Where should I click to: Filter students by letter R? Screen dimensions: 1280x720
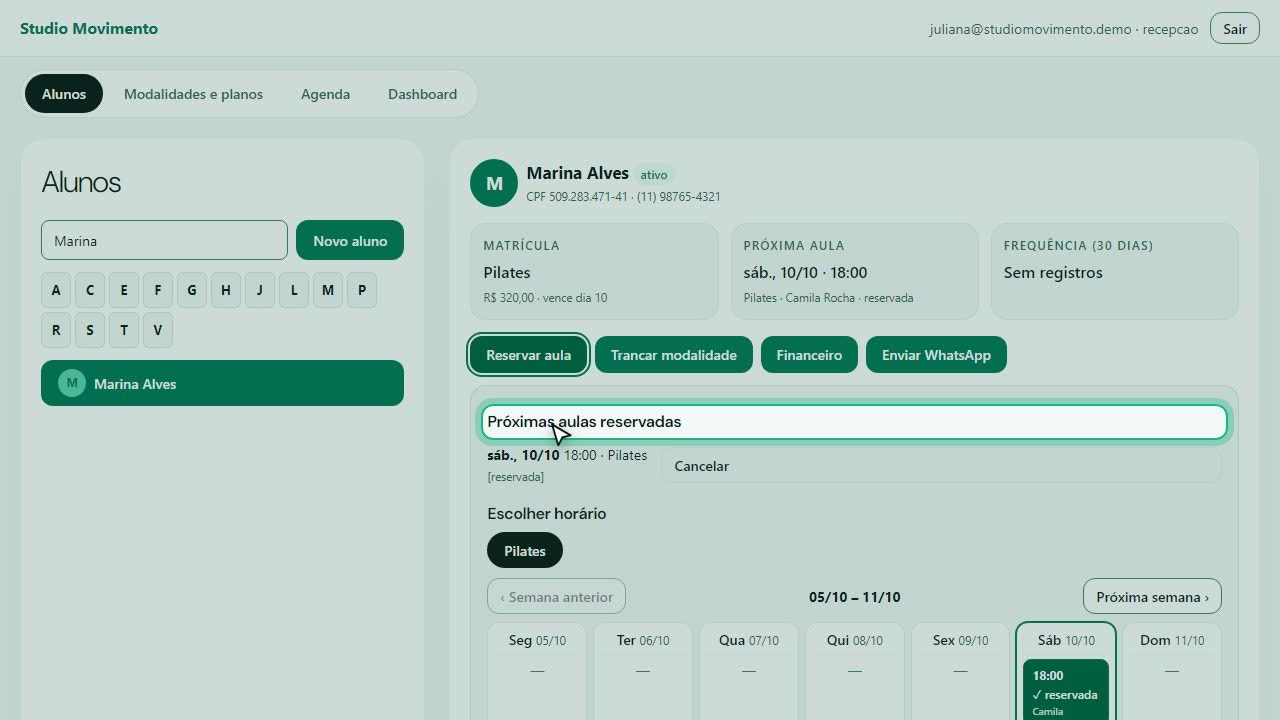click(56, 330)
